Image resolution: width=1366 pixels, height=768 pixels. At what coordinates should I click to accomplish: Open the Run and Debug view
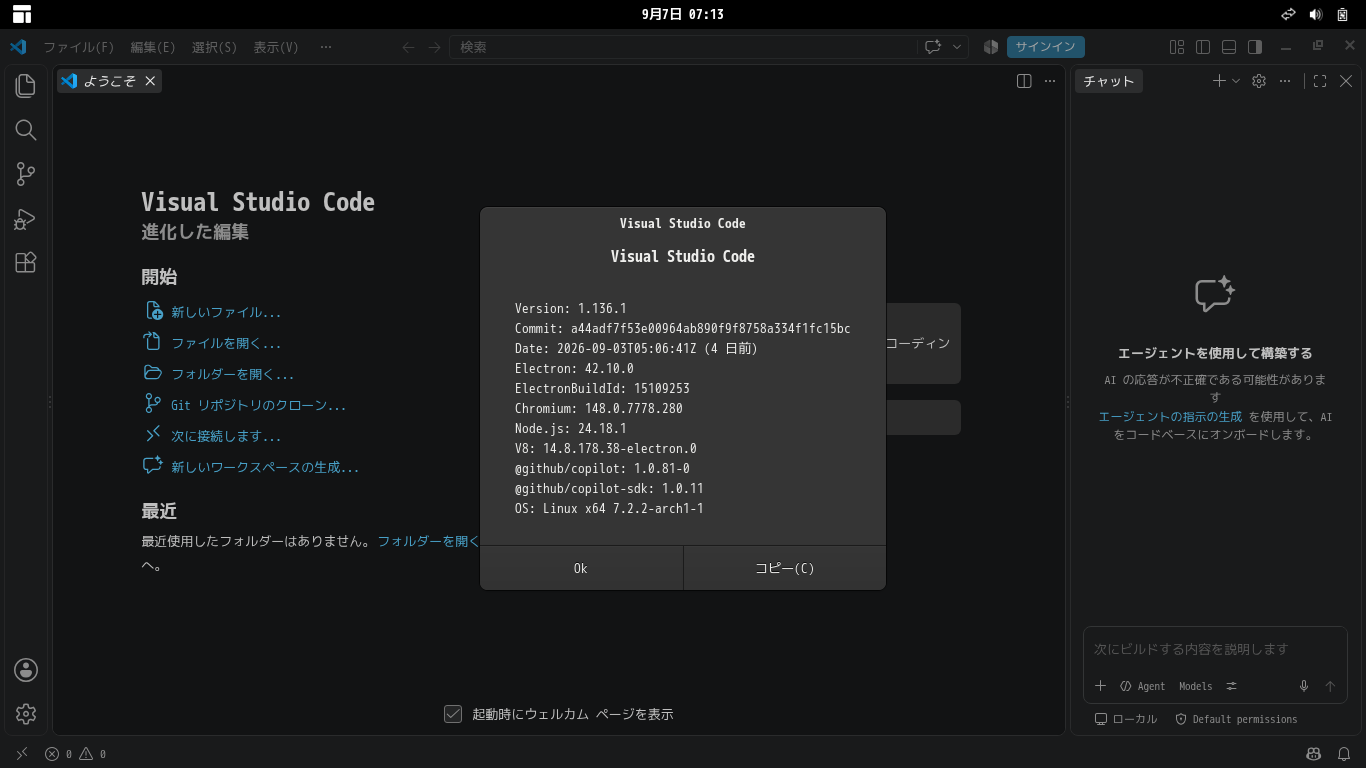click(x=26, y=218)
